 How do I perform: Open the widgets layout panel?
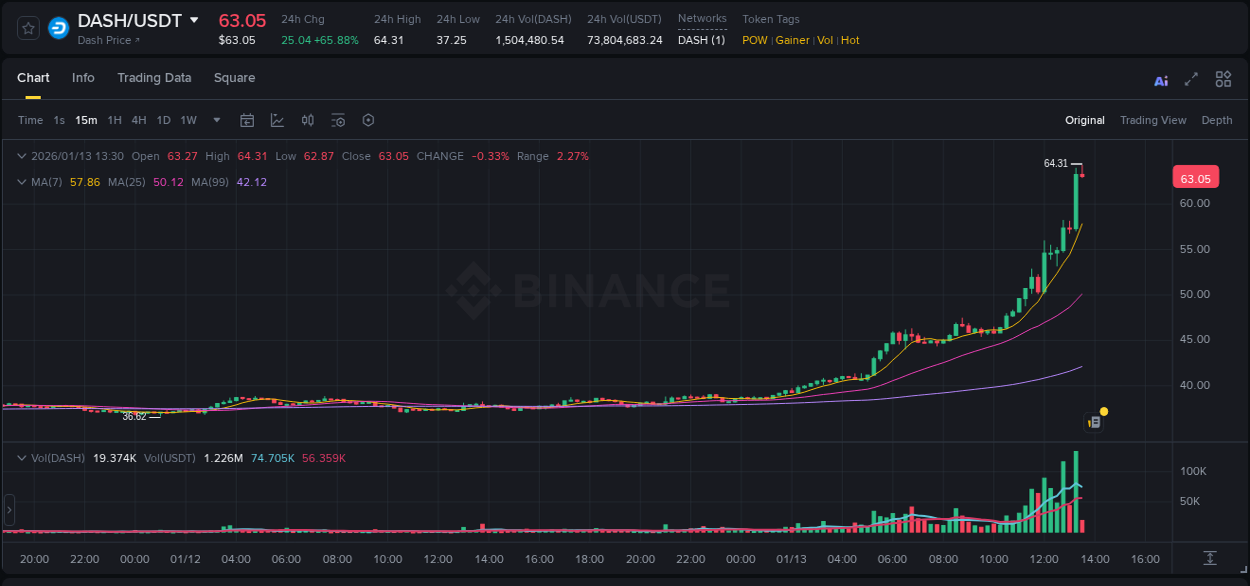point(1223,79)
